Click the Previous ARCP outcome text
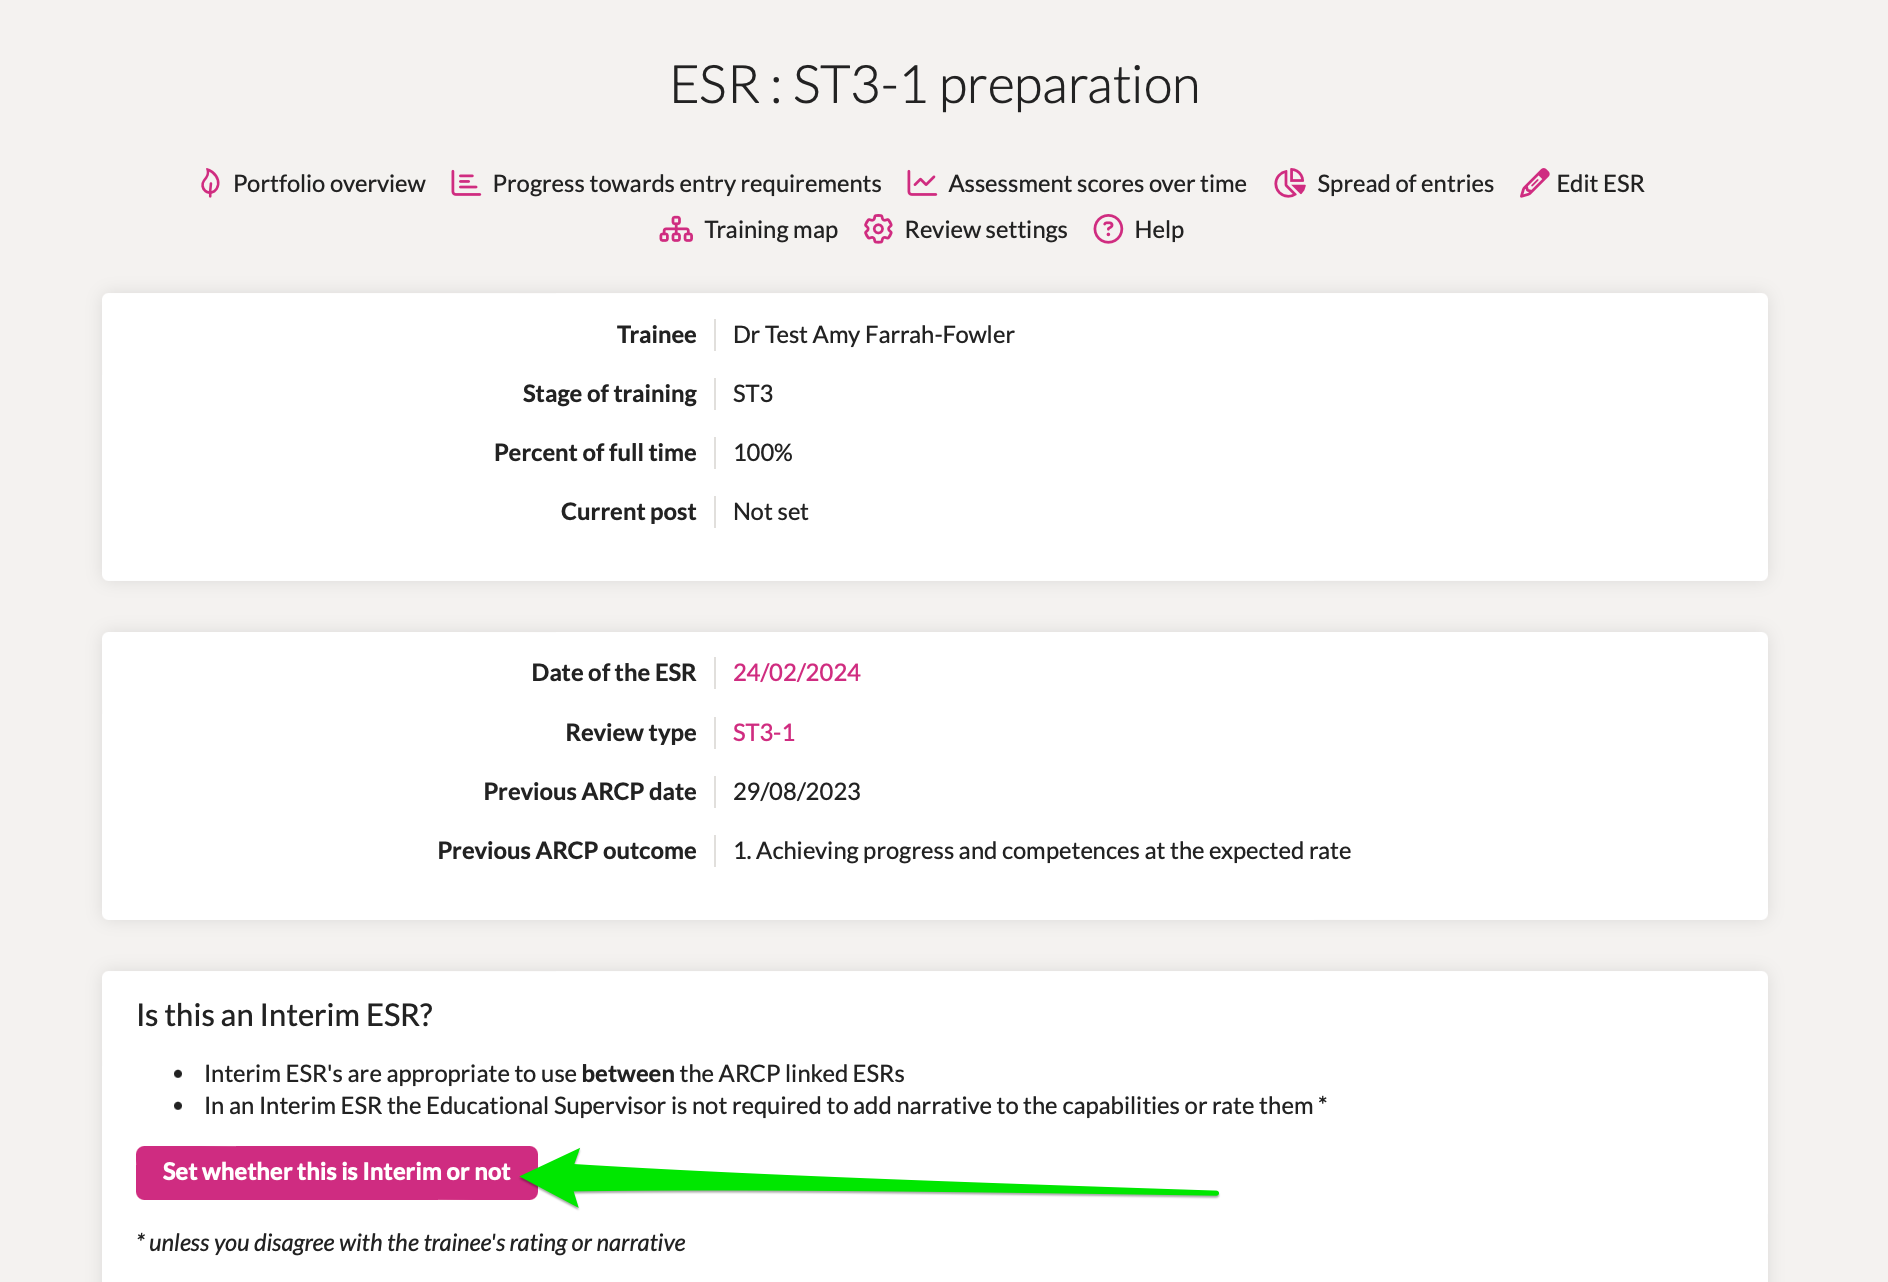Screen dimensions: 1888x1282 tap(1042, 850)
